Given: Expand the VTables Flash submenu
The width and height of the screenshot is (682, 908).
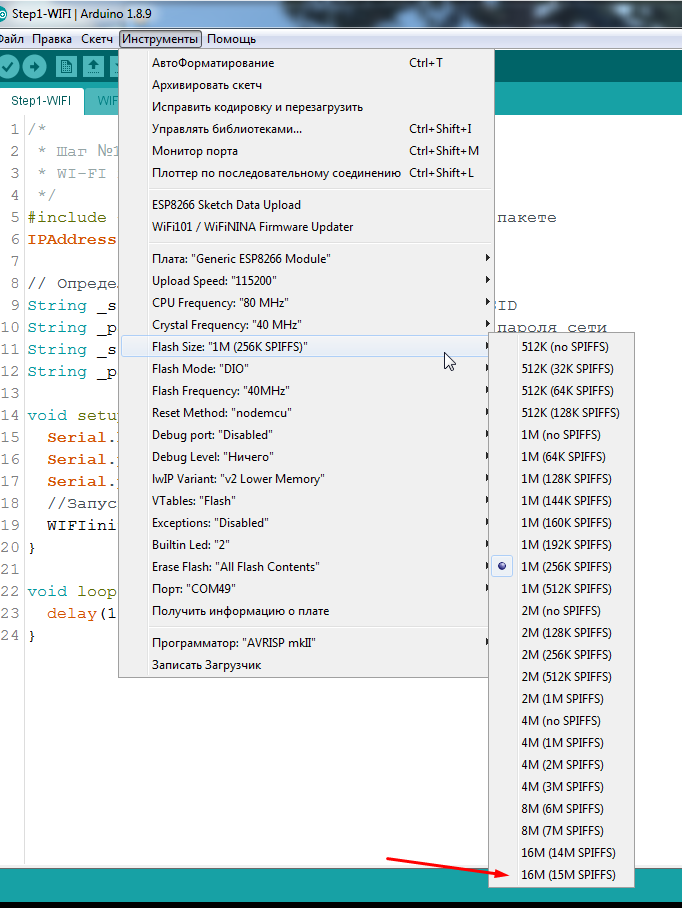Looking at the screenshot, I should [307, 501].
